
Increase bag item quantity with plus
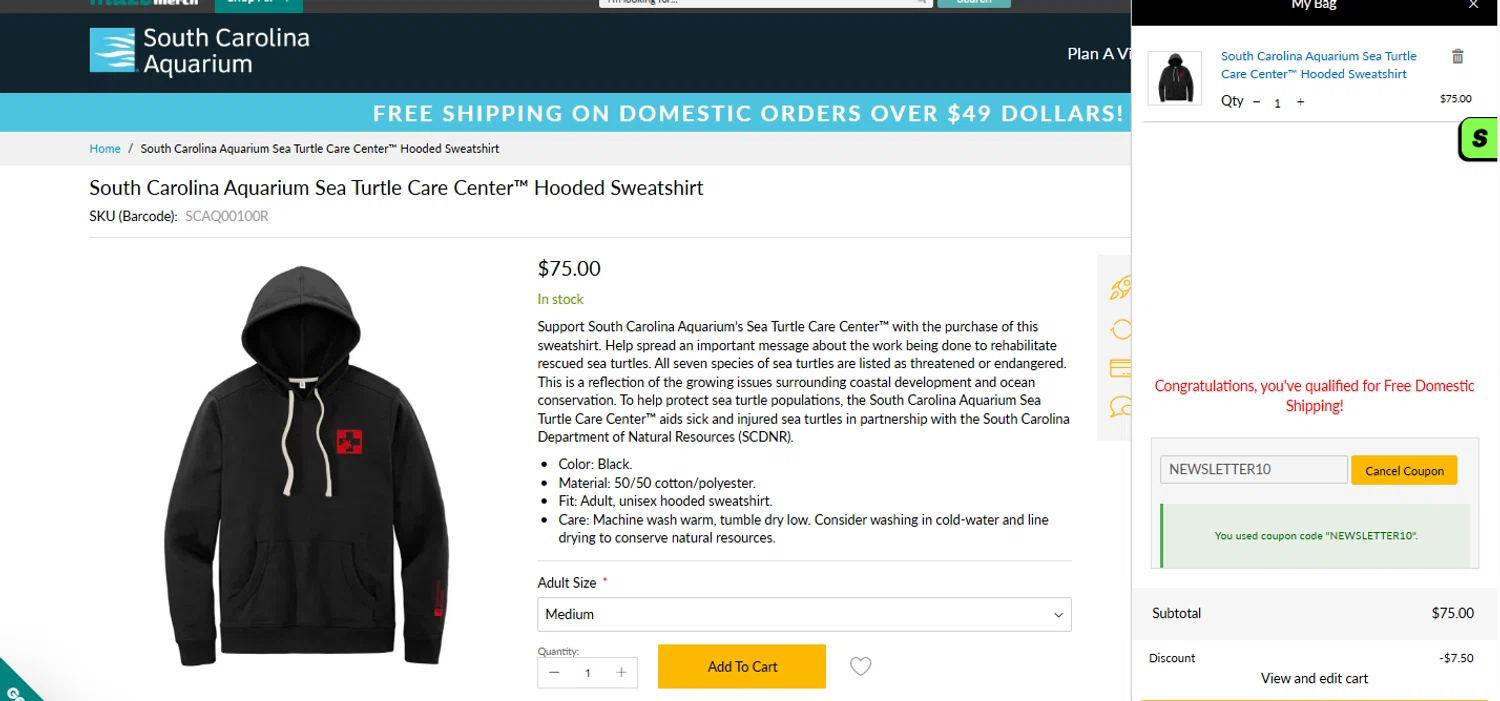1300,102
